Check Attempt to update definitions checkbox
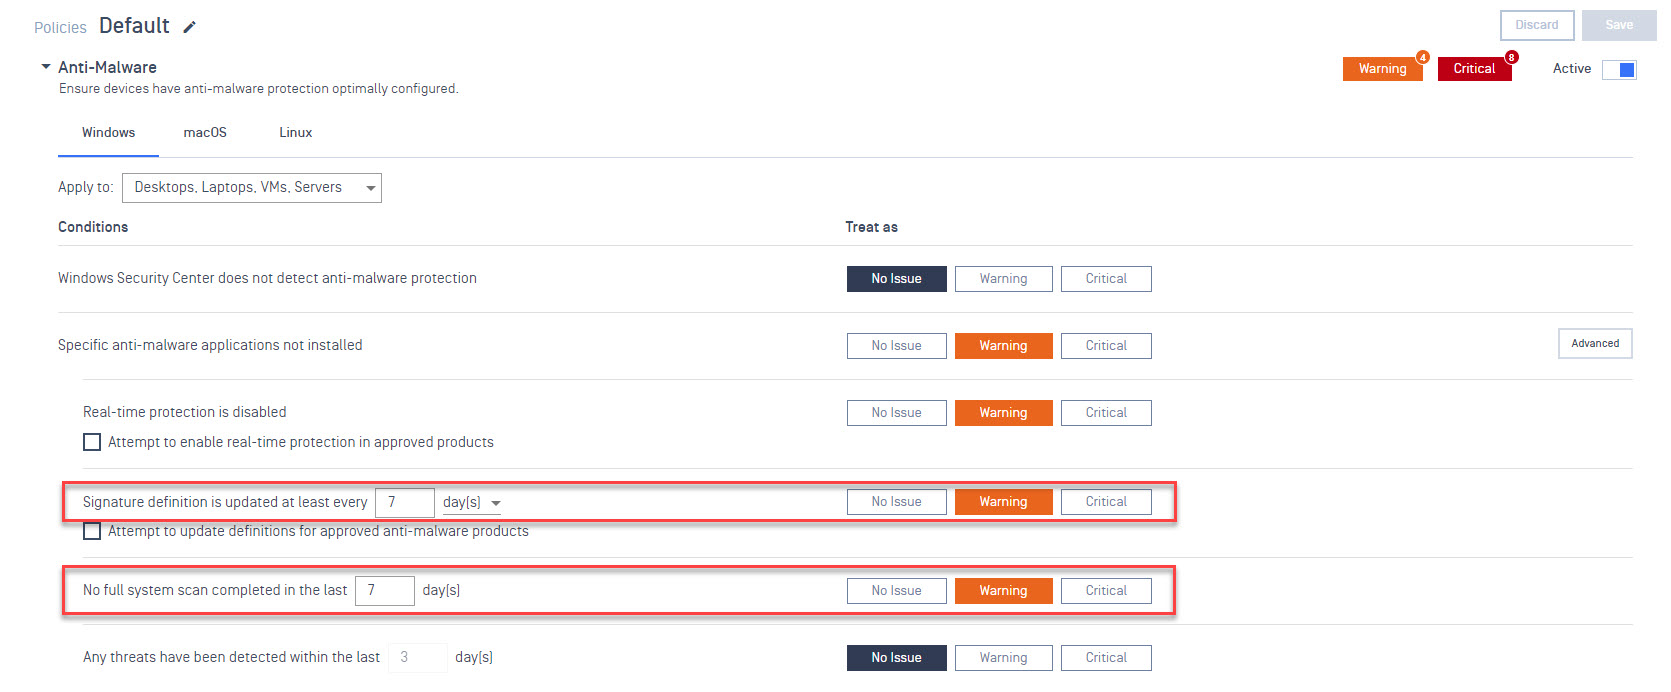 pyautogui.click(x=92, y=531)
